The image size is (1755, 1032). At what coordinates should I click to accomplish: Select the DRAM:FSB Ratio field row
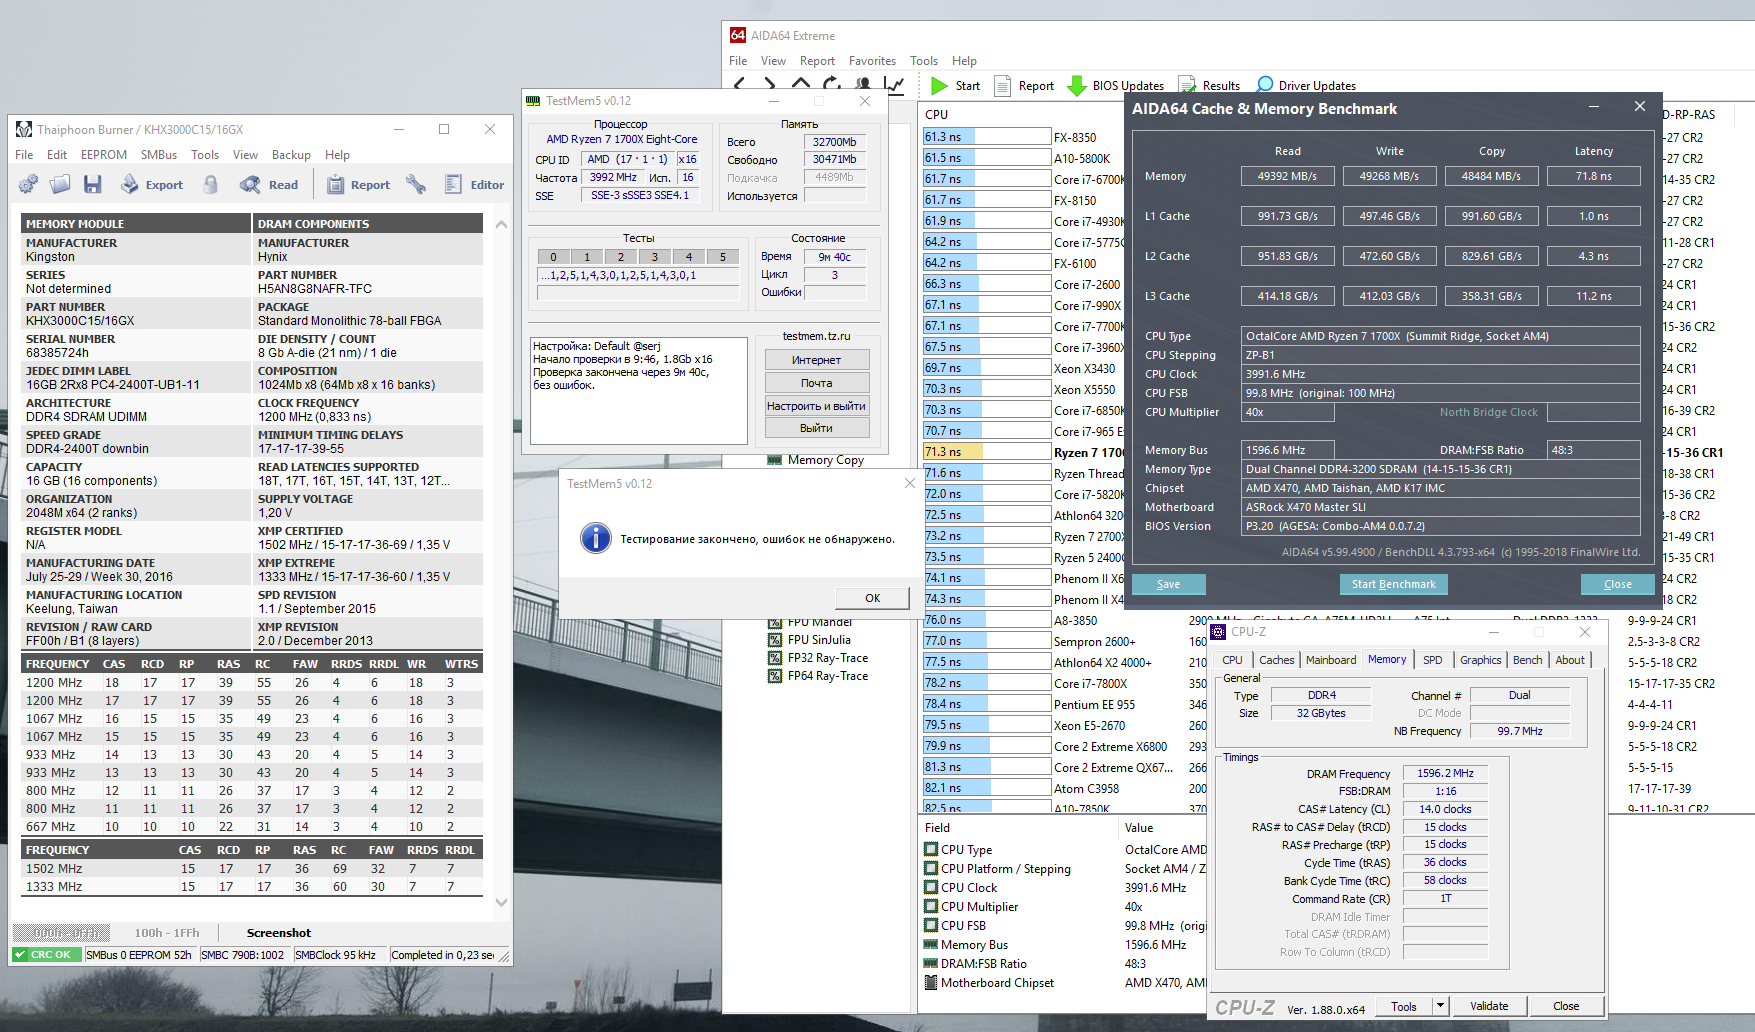[1064, 964]
